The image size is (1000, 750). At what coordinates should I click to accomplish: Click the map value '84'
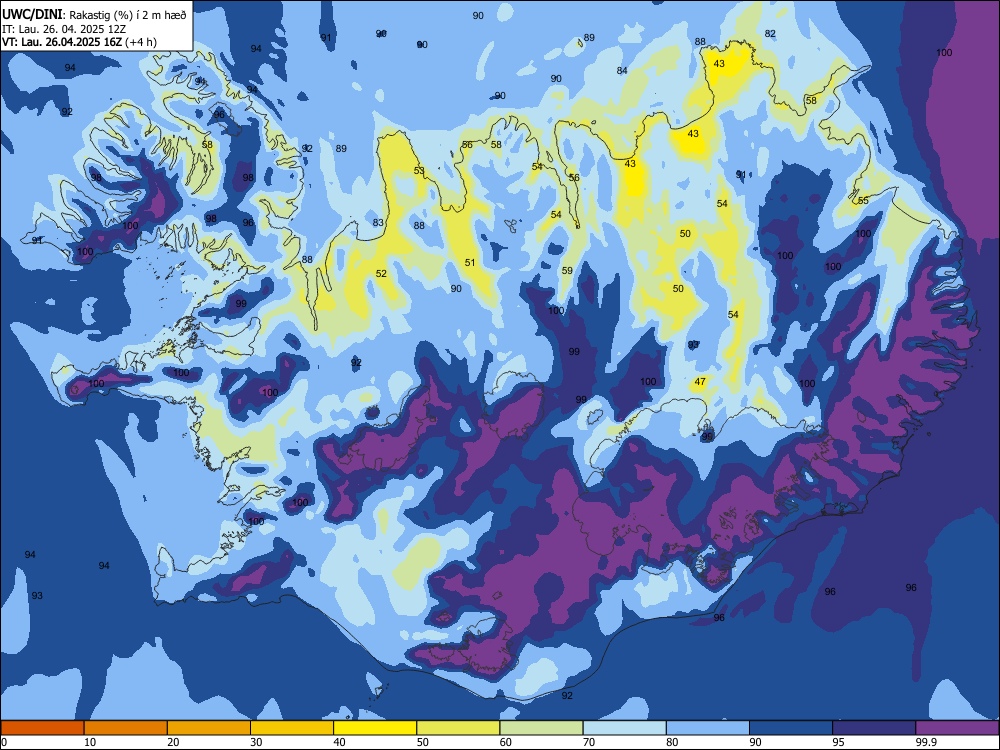(x=622, y=71)
